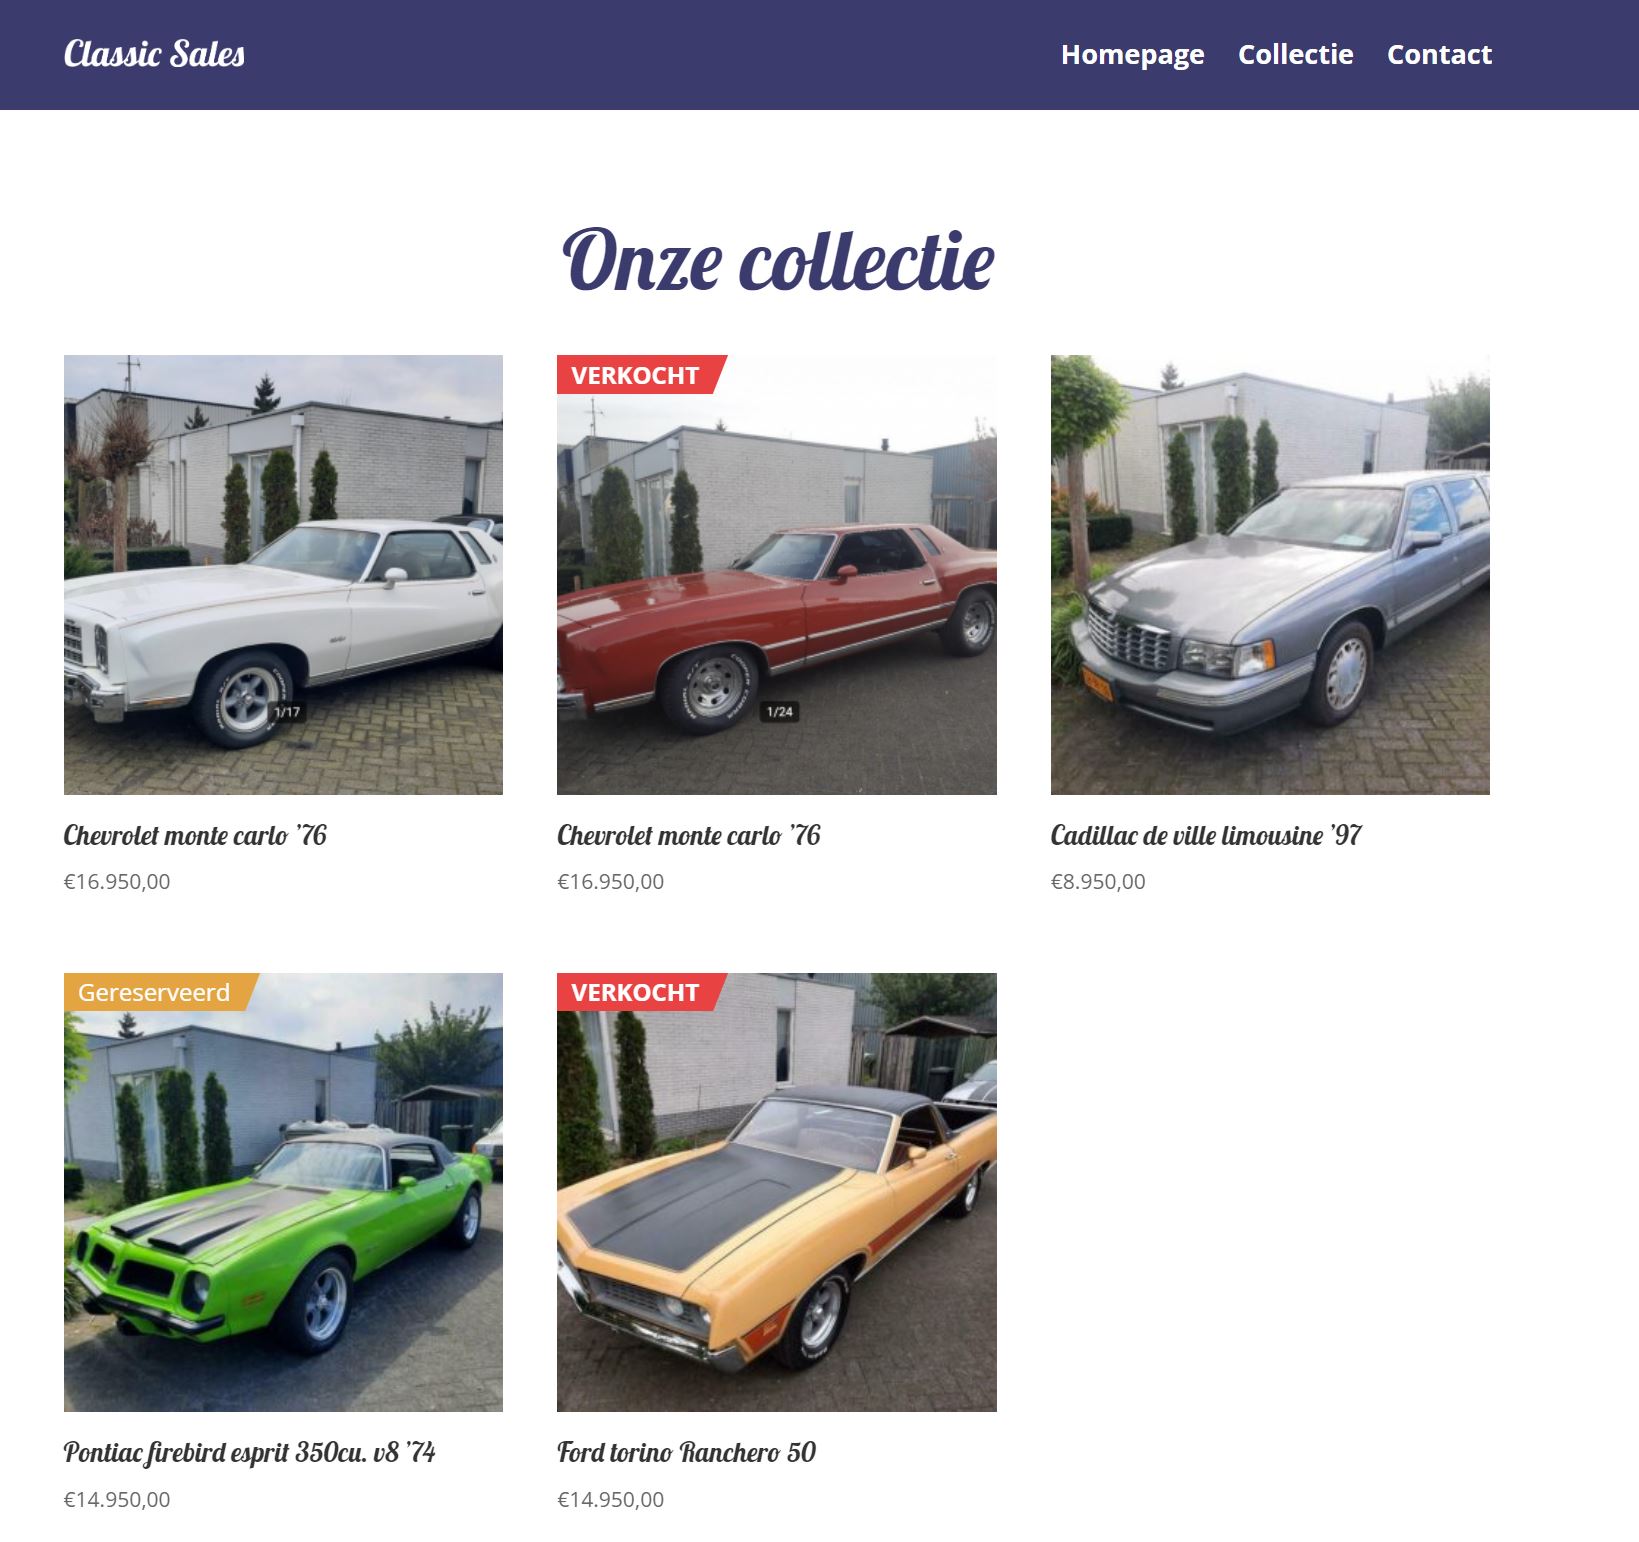Open the white Chevrolet Monte Carlo photo
The image size is (1639, 1542).
283,575
